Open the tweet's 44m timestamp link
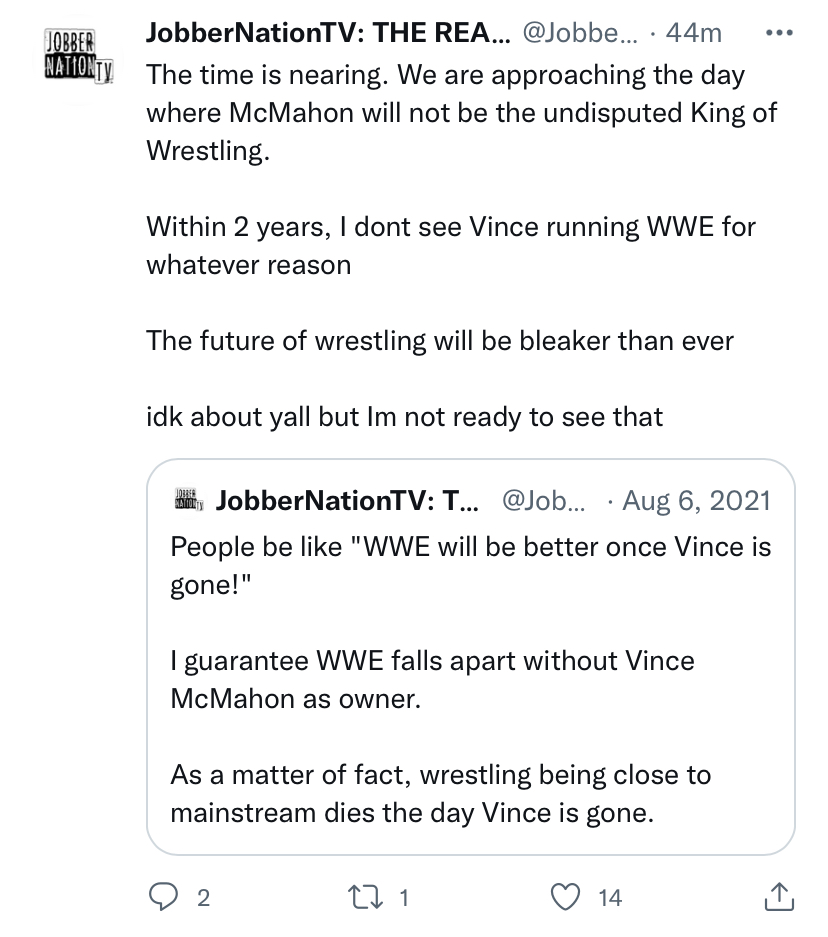This screenshot has width=828, height=937. (x=693, y=33)
